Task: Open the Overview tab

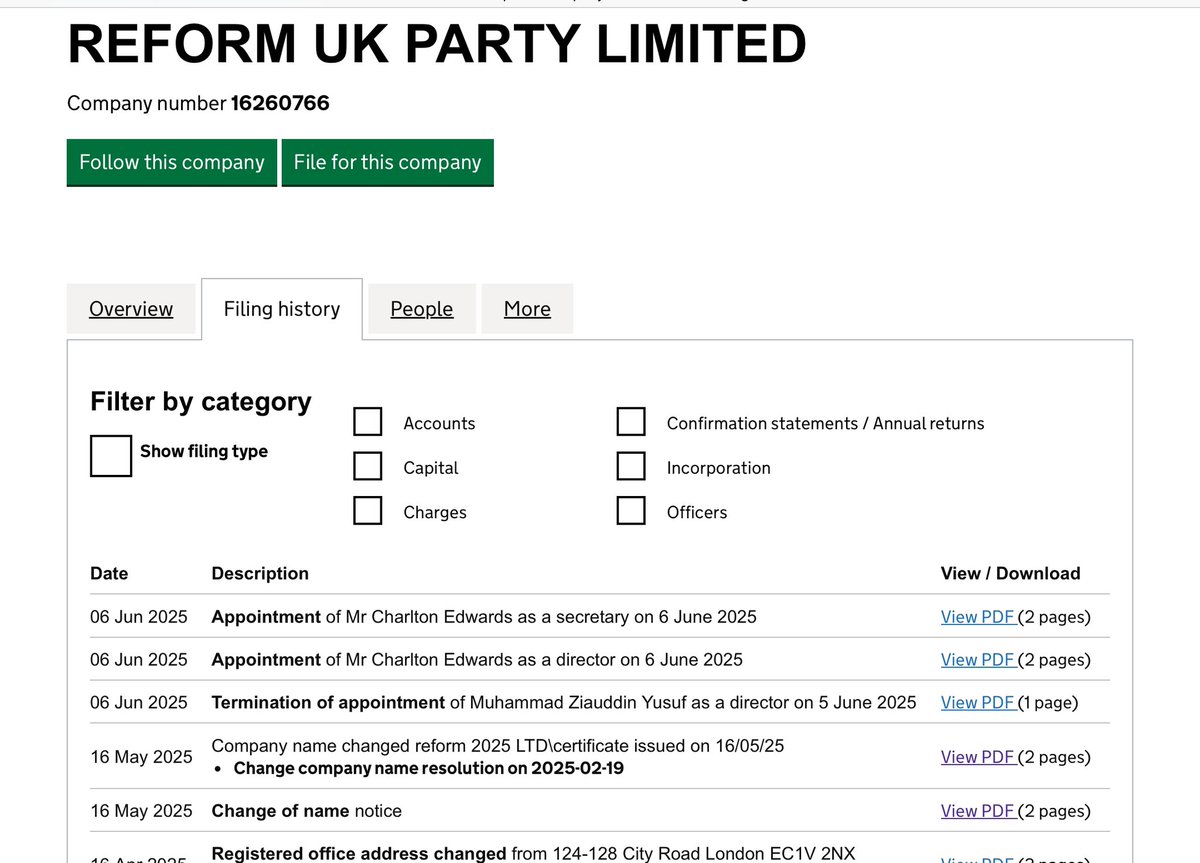Action: [x=131, y=309]
